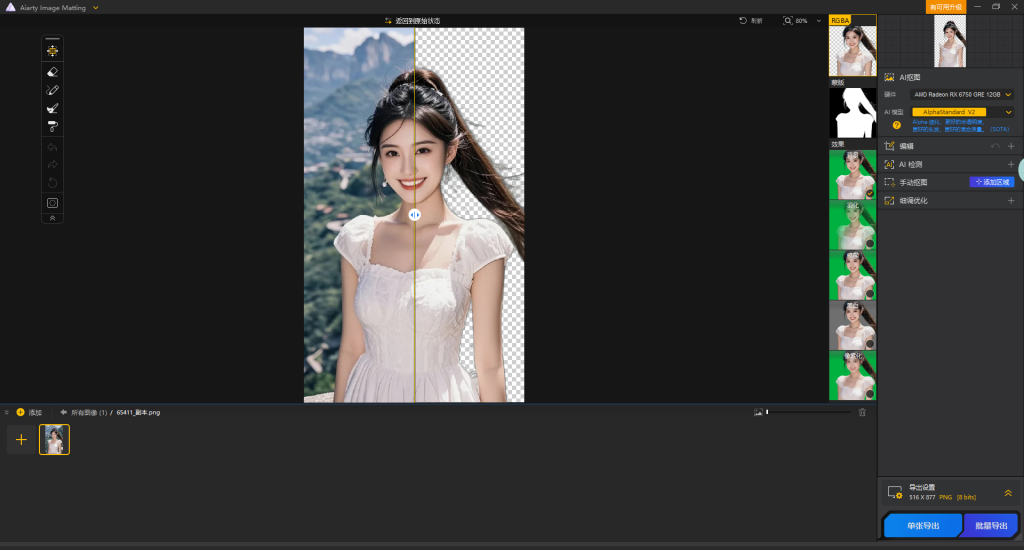Click the thumbnail size slider

coord(808,412)
